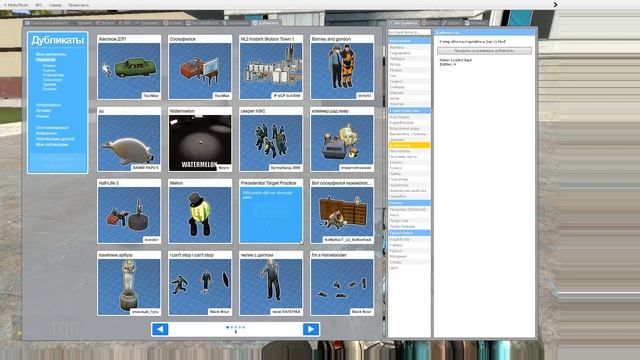
Task: Switch to the Дубликаты spawn menu tab
Action: point(266,23)
